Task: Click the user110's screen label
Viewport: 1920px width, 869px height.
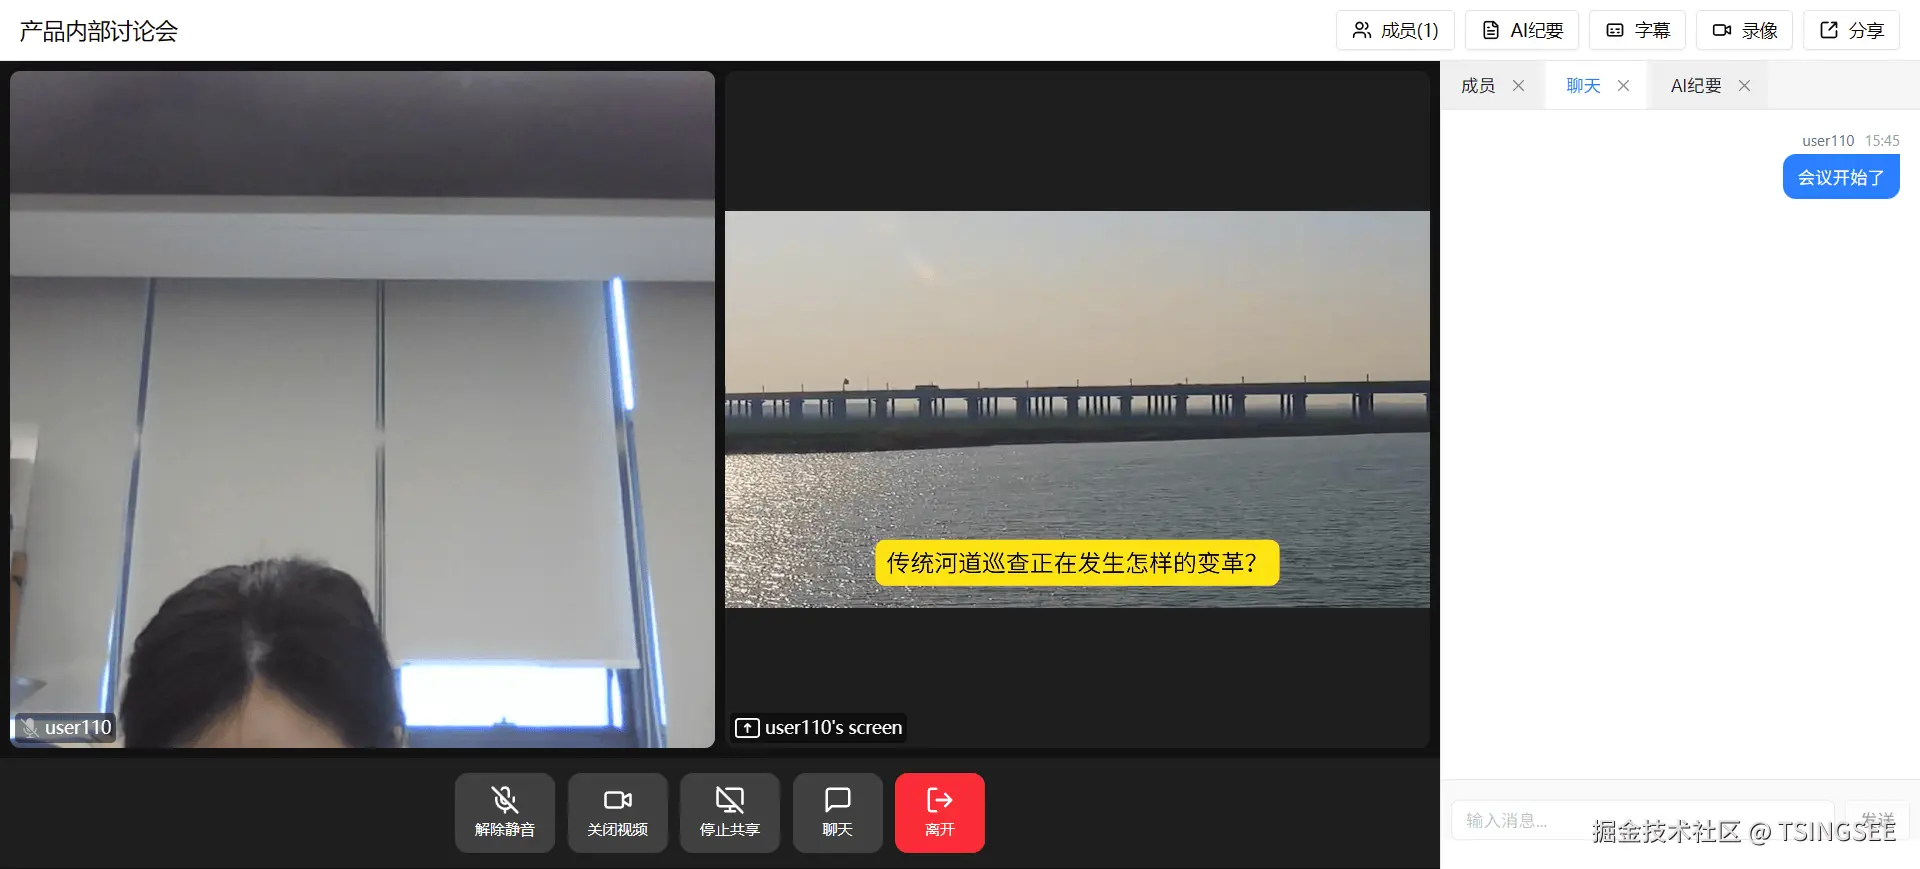Action: coord(833,728)
